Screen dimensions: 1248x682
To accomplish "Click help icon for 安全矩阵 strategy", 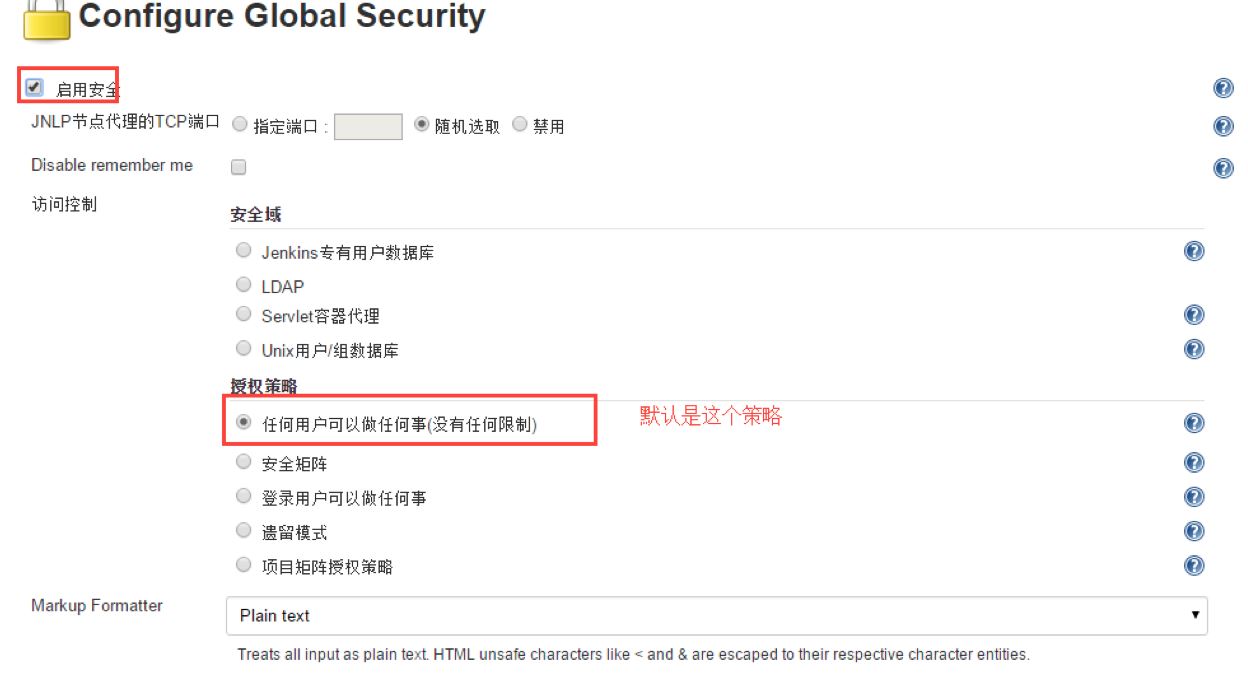I will [1193, 462].
